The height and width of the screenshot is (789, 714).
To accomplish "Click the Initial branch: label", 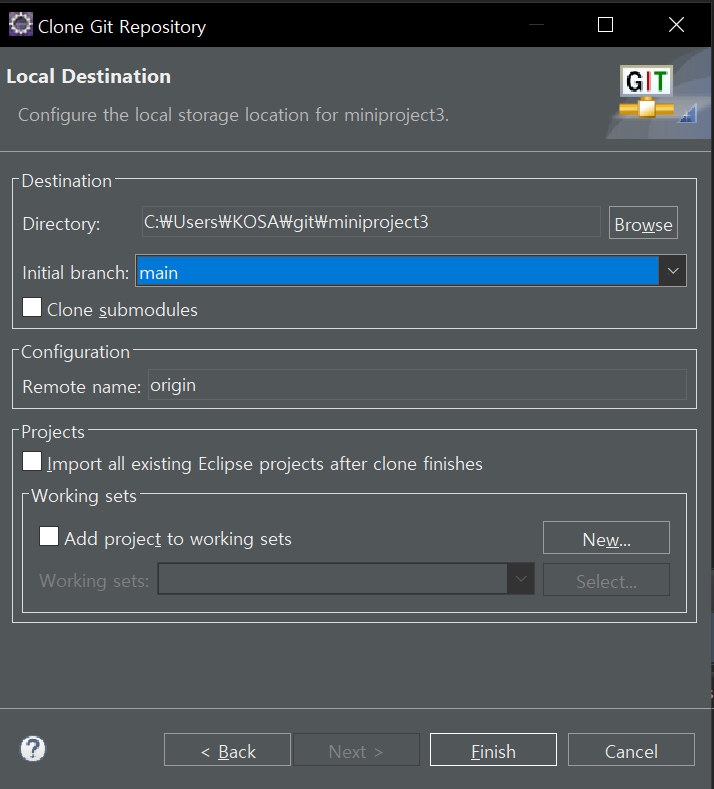I will 76,273.
